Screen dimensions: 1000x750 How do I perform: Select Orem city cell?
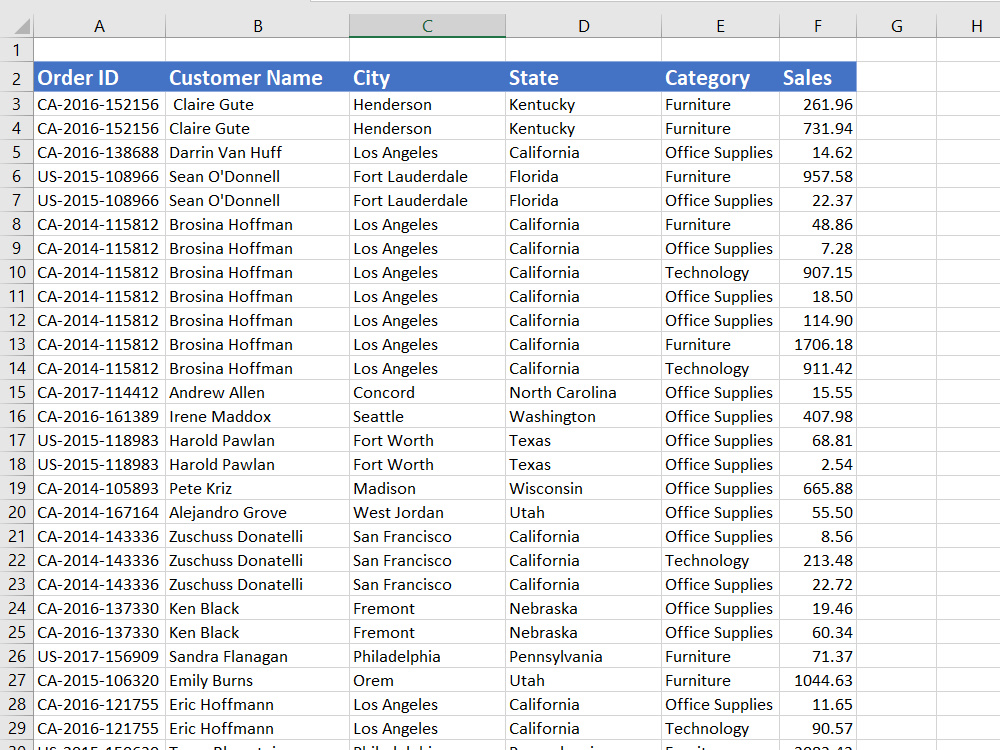coord(427,681)
